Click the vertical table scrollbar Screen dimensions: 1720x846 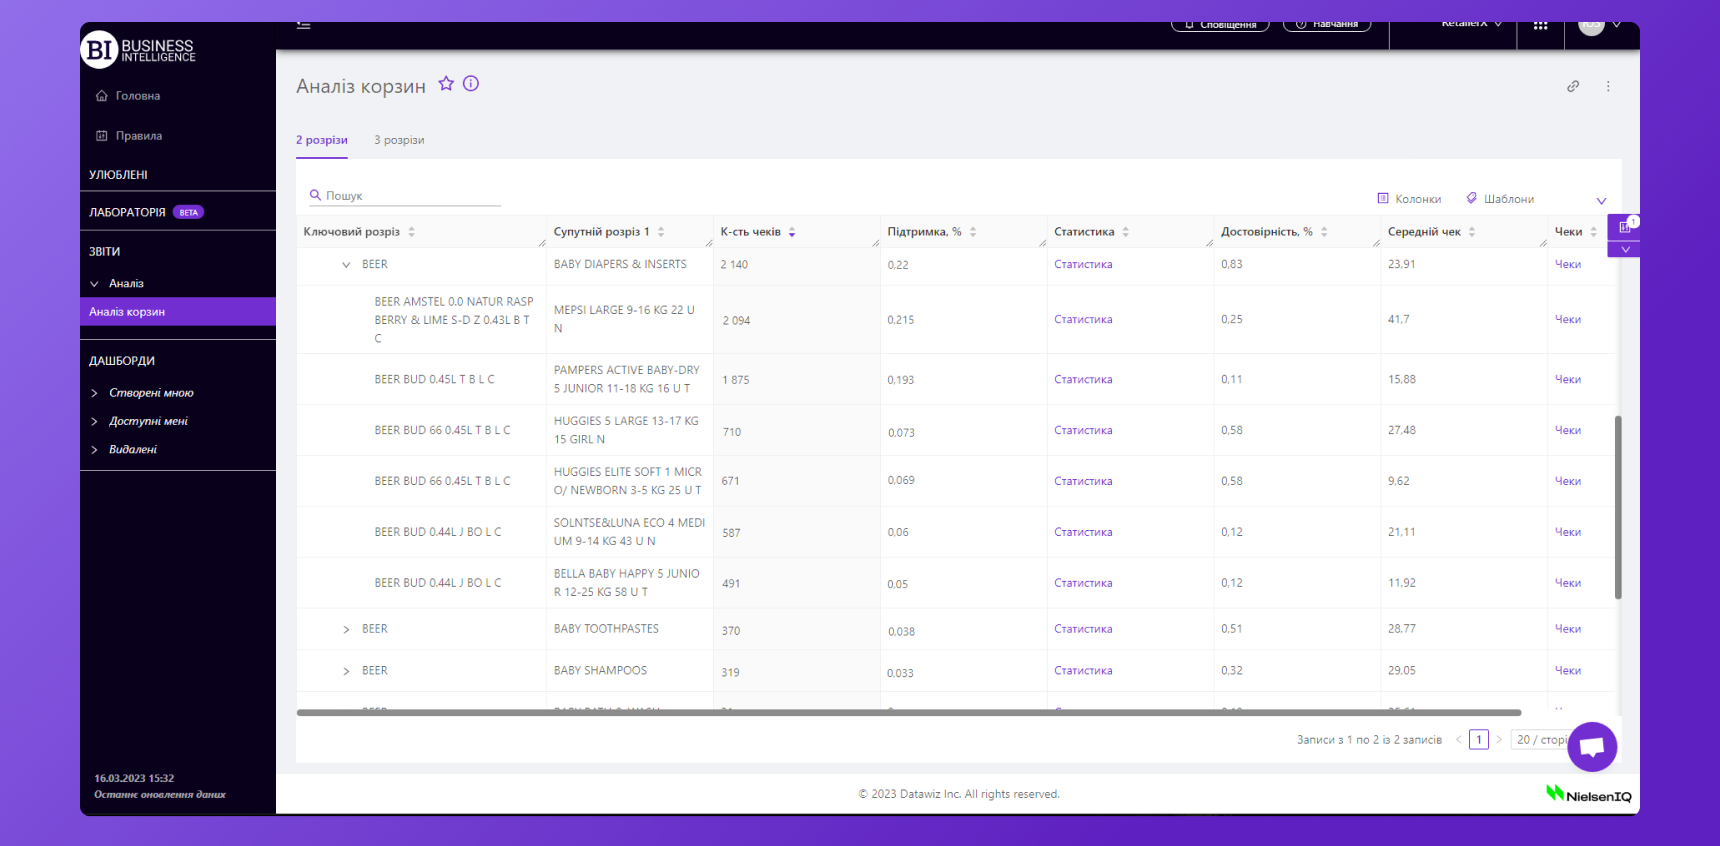tap(1618, 508)
